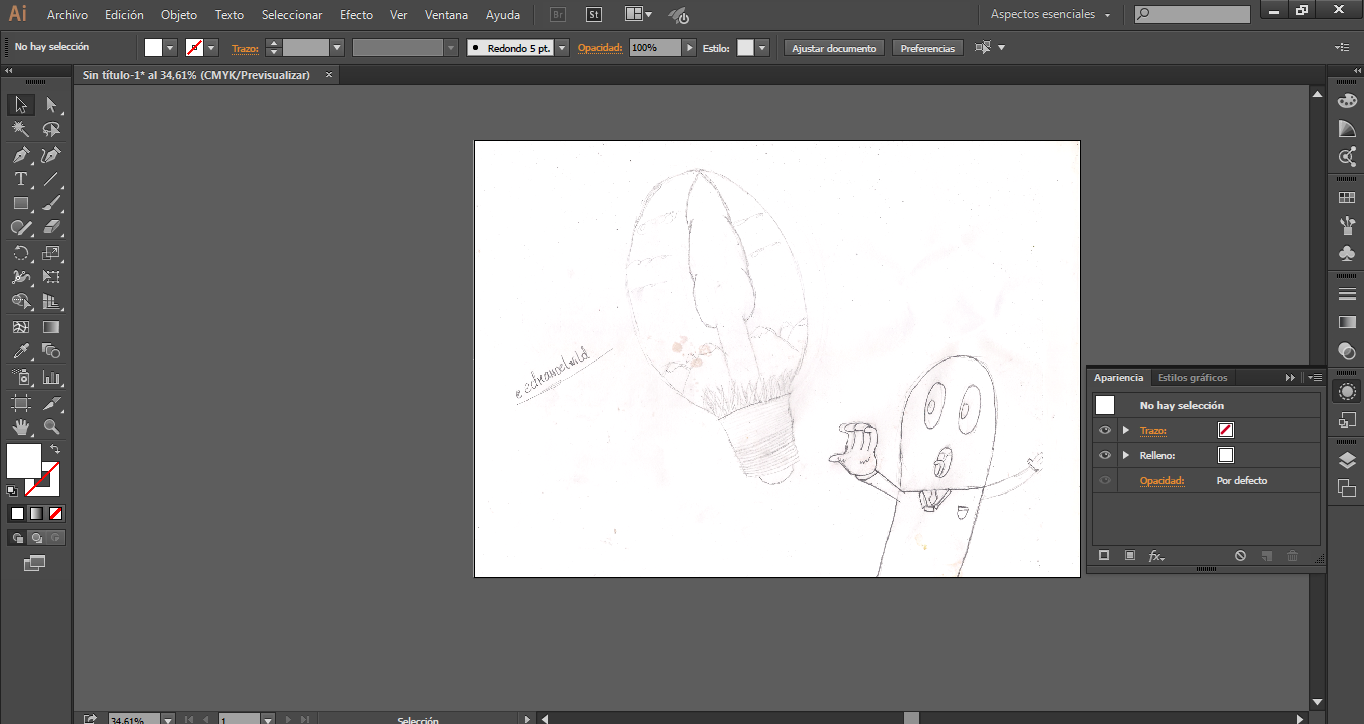Select the Hand tool
Viewport: 1364px width, 724px height.
pyautogui.click(x=20, y=427)
